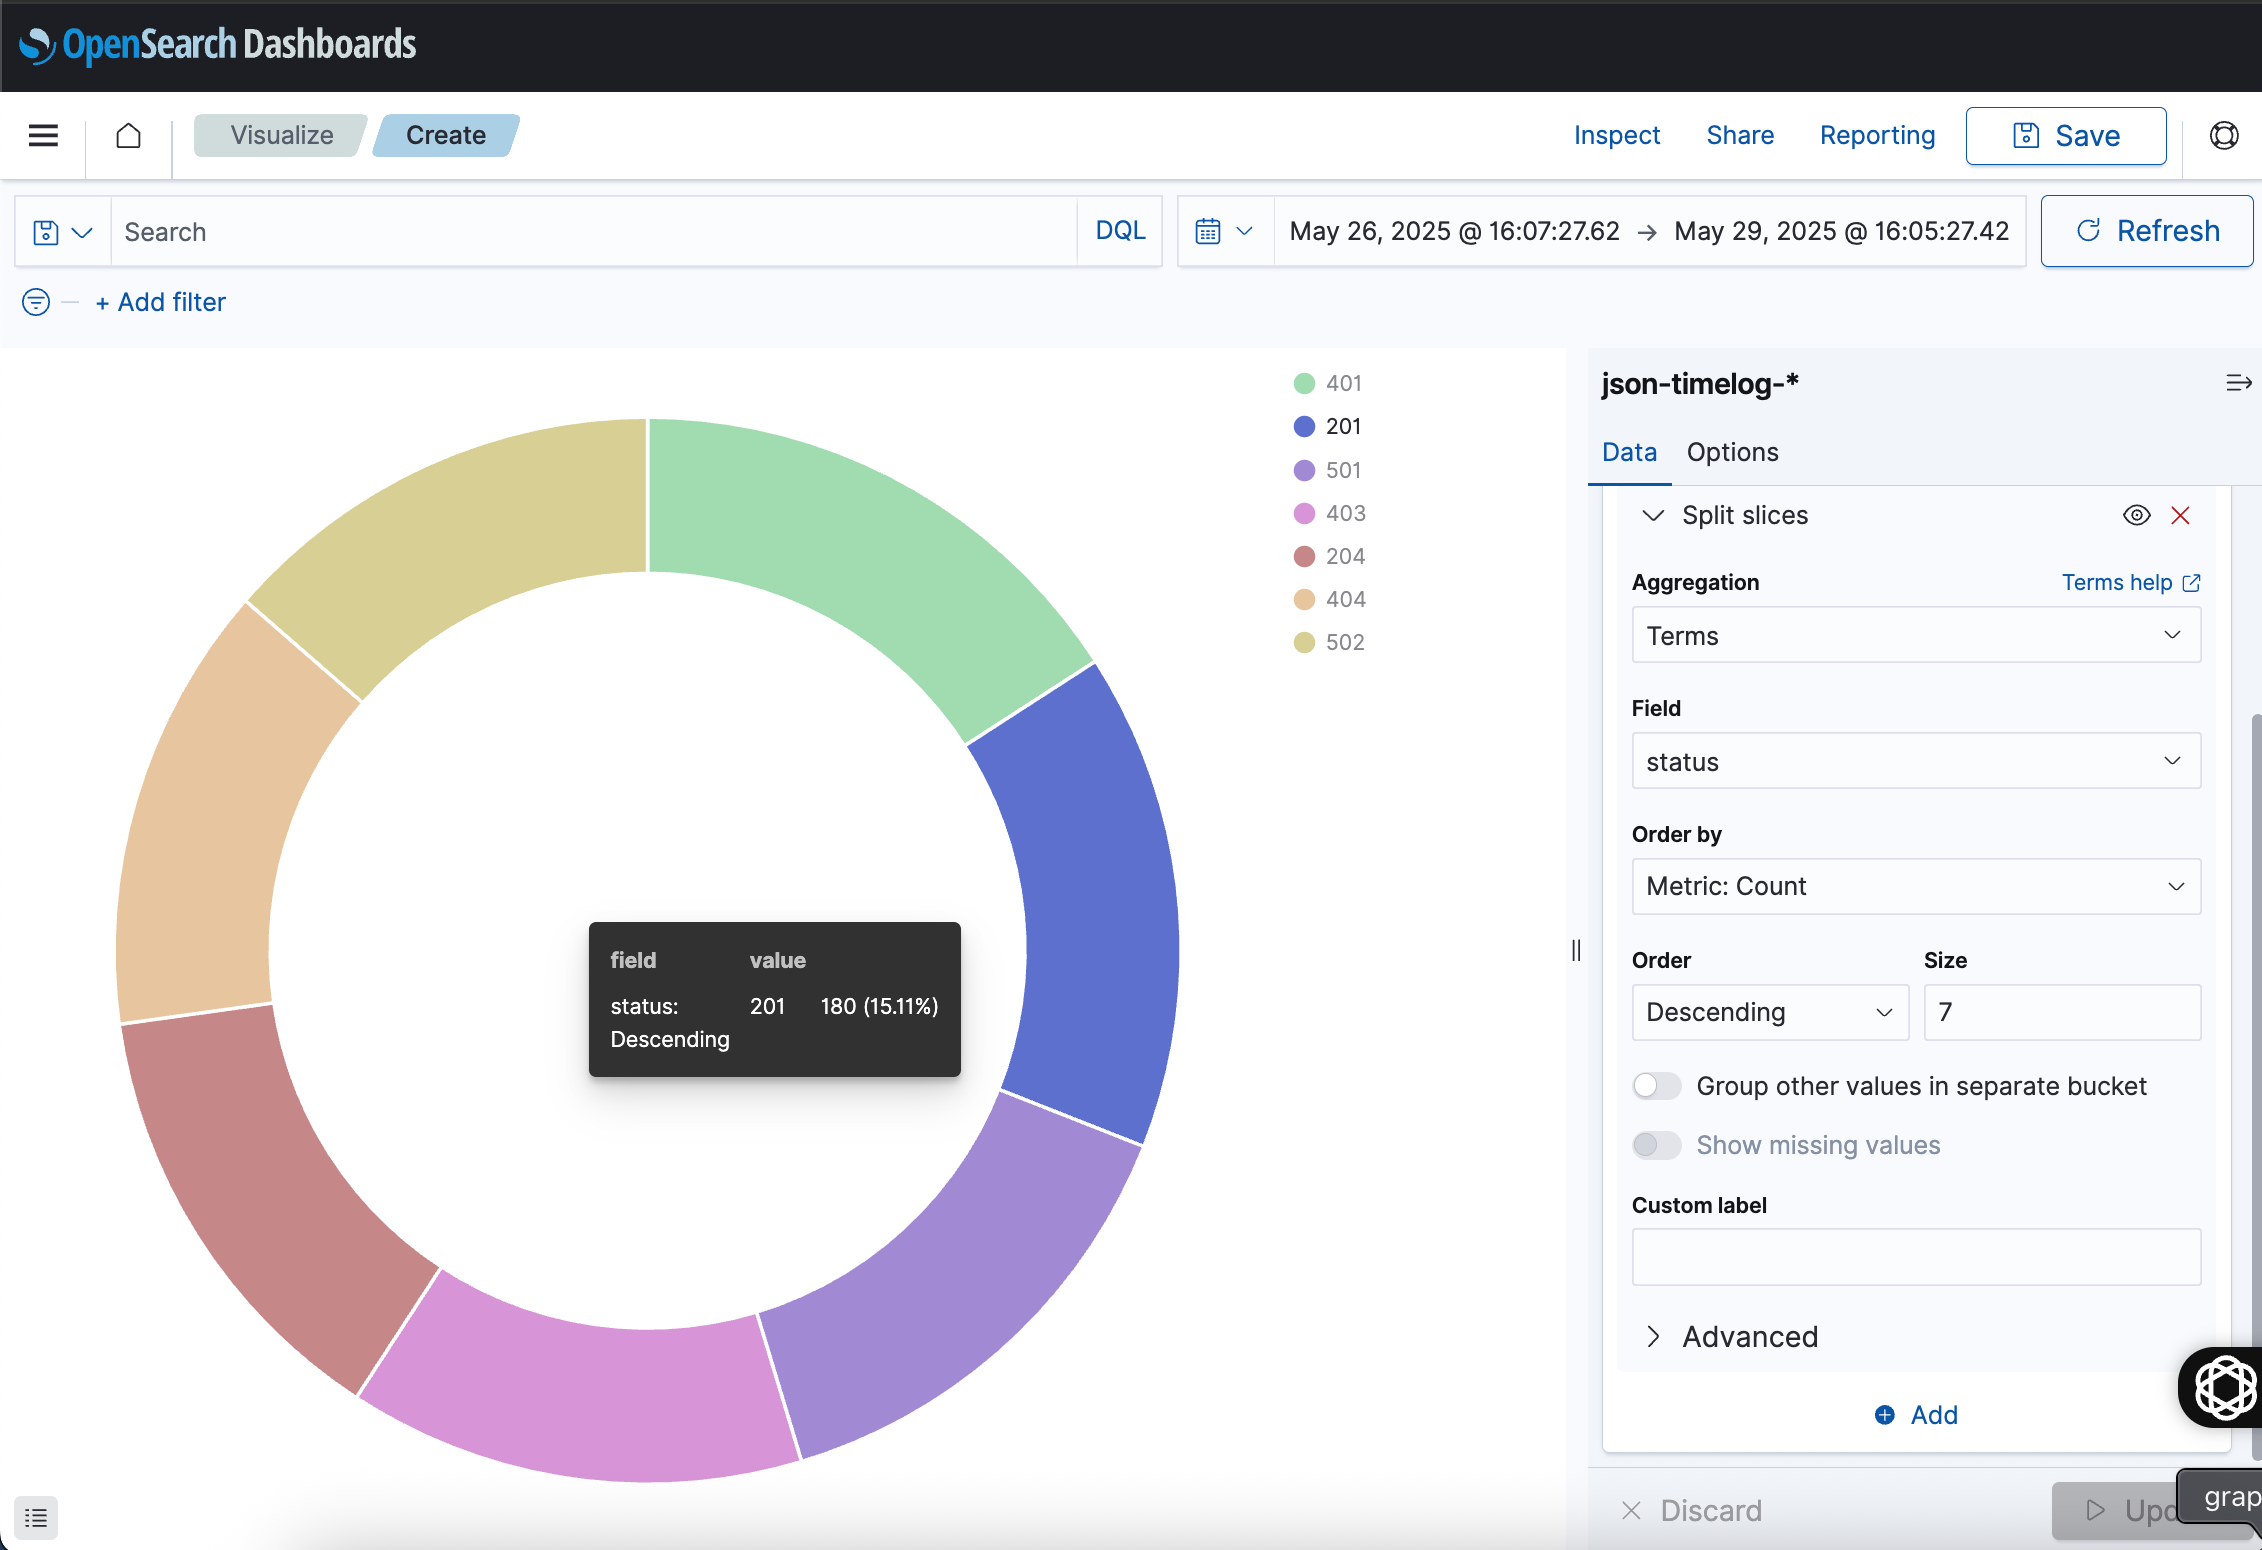Open the Inspect menu item
This screenshot has width=2262, height=1550.
pos(1616,135)
